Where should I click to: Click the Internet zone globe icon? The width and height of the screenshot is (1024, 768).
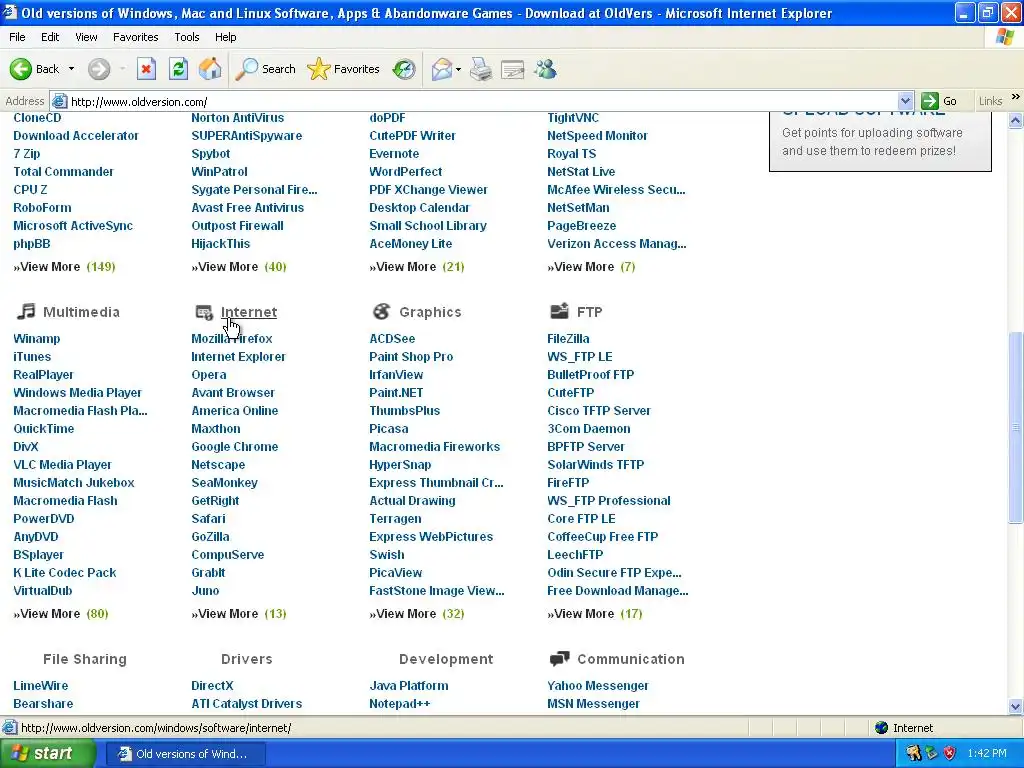(x=882, y=728)
